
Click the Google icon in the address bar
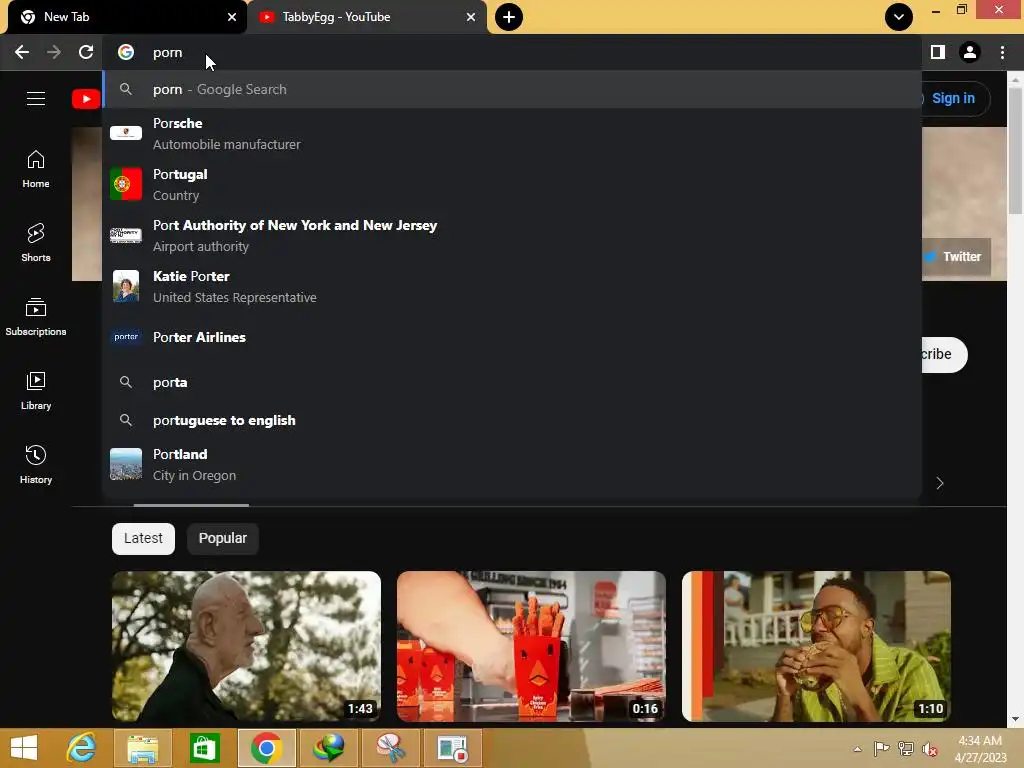(x=126, y=52)
